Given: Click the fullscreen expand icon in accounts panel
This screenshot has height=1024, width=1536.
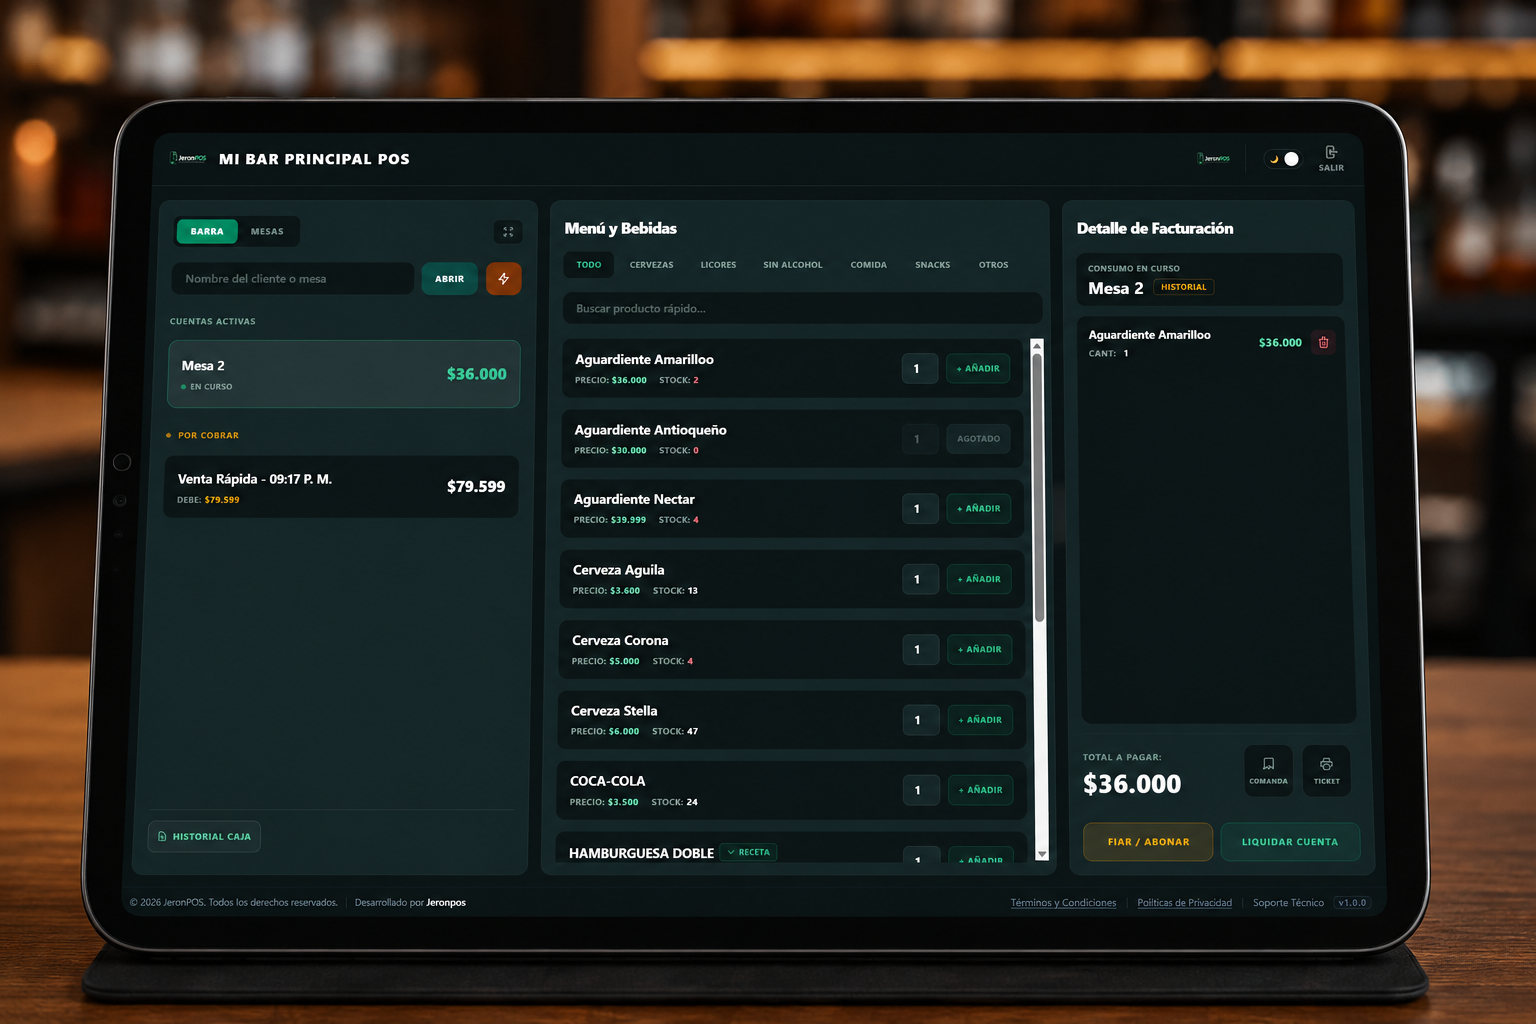Looking at the screenshot, I should pyautogui.click(x=508, y=232).
